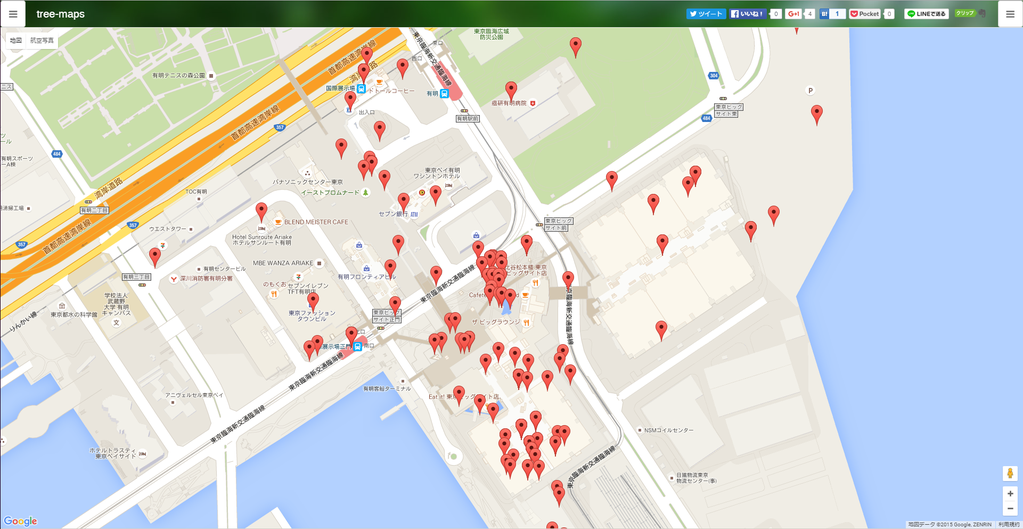
Task: Select the Street View pegman icon
Action: [x=1010, y=473]
